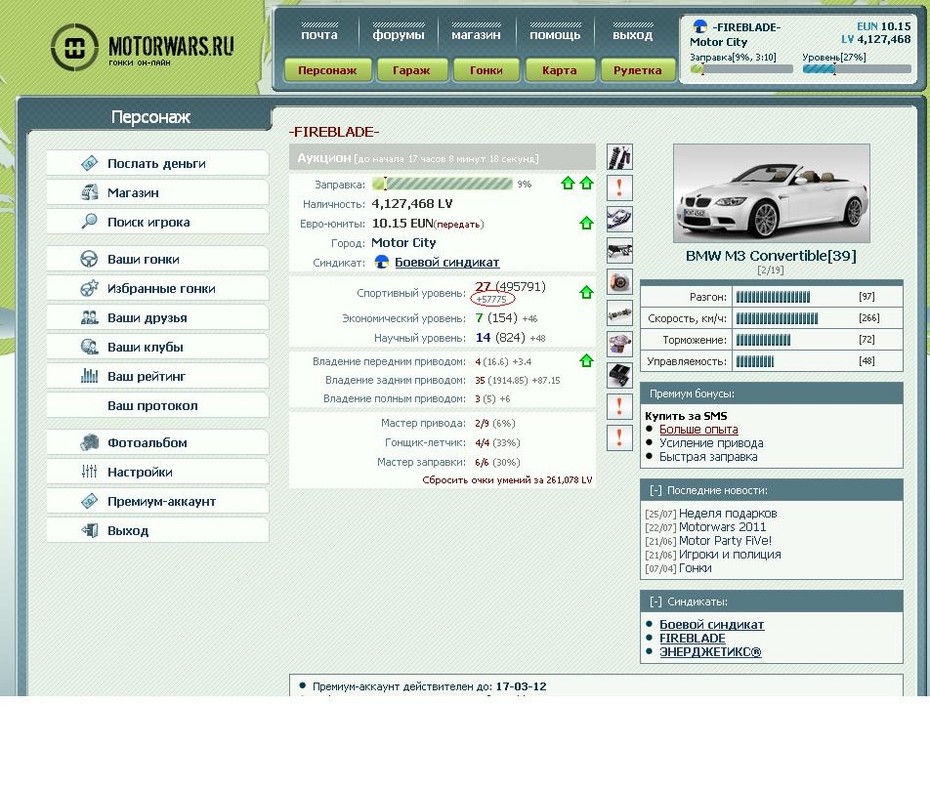The width and height of the screenshot is (930, 787).
Task: Click the BMW M3 Convertible car photo
Action: coord(771,193)
